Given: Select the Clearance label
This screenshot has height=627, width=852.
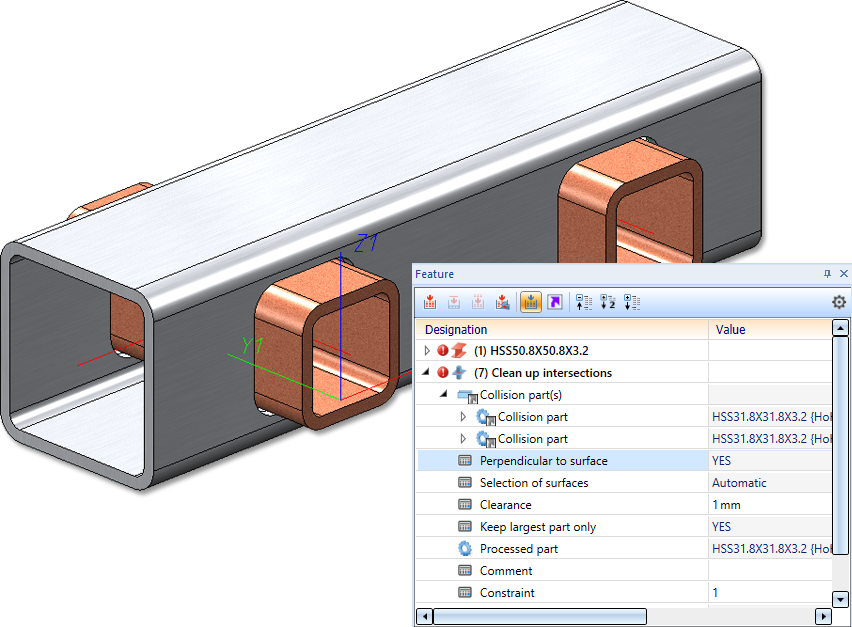Looking at the screenshot, I should [505, 505].
